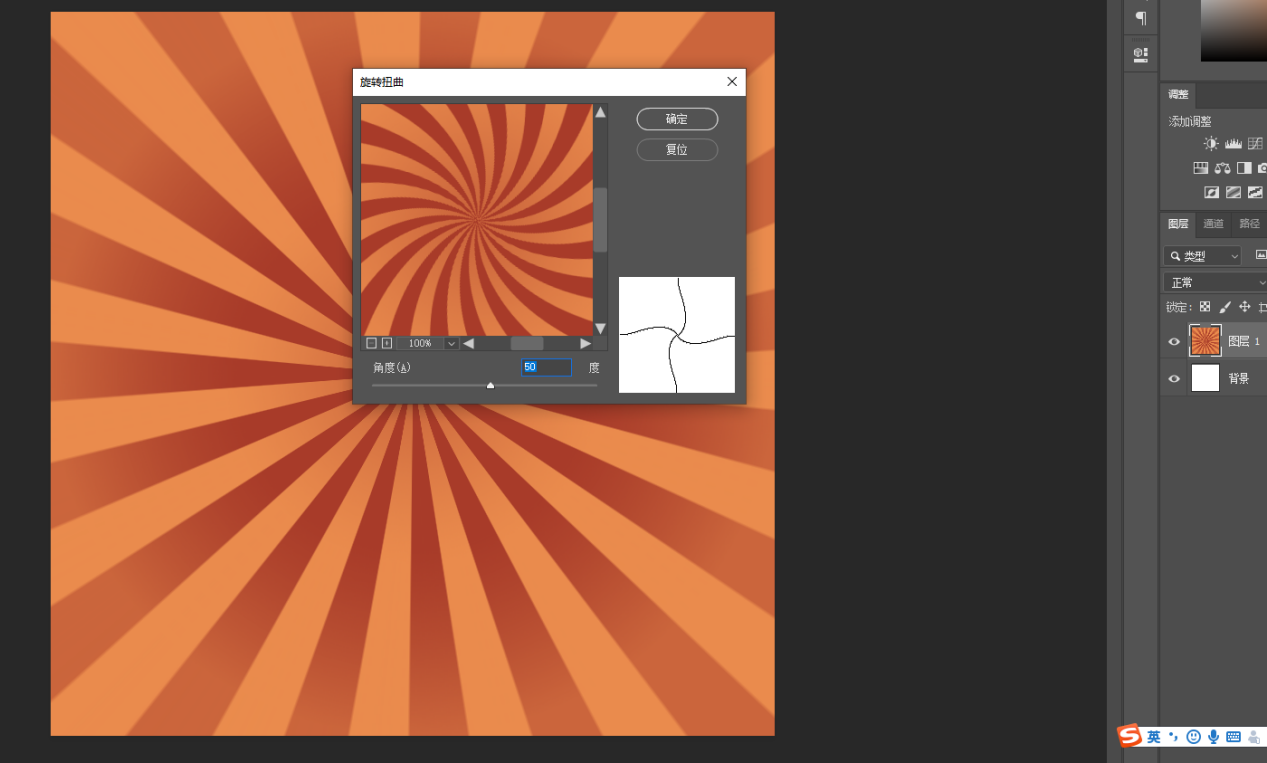Image resolution: width=1267 pixels, height=763 pixels.
Task: Click the preview horizontal scrollbar thumb
Action: [527, 343]
